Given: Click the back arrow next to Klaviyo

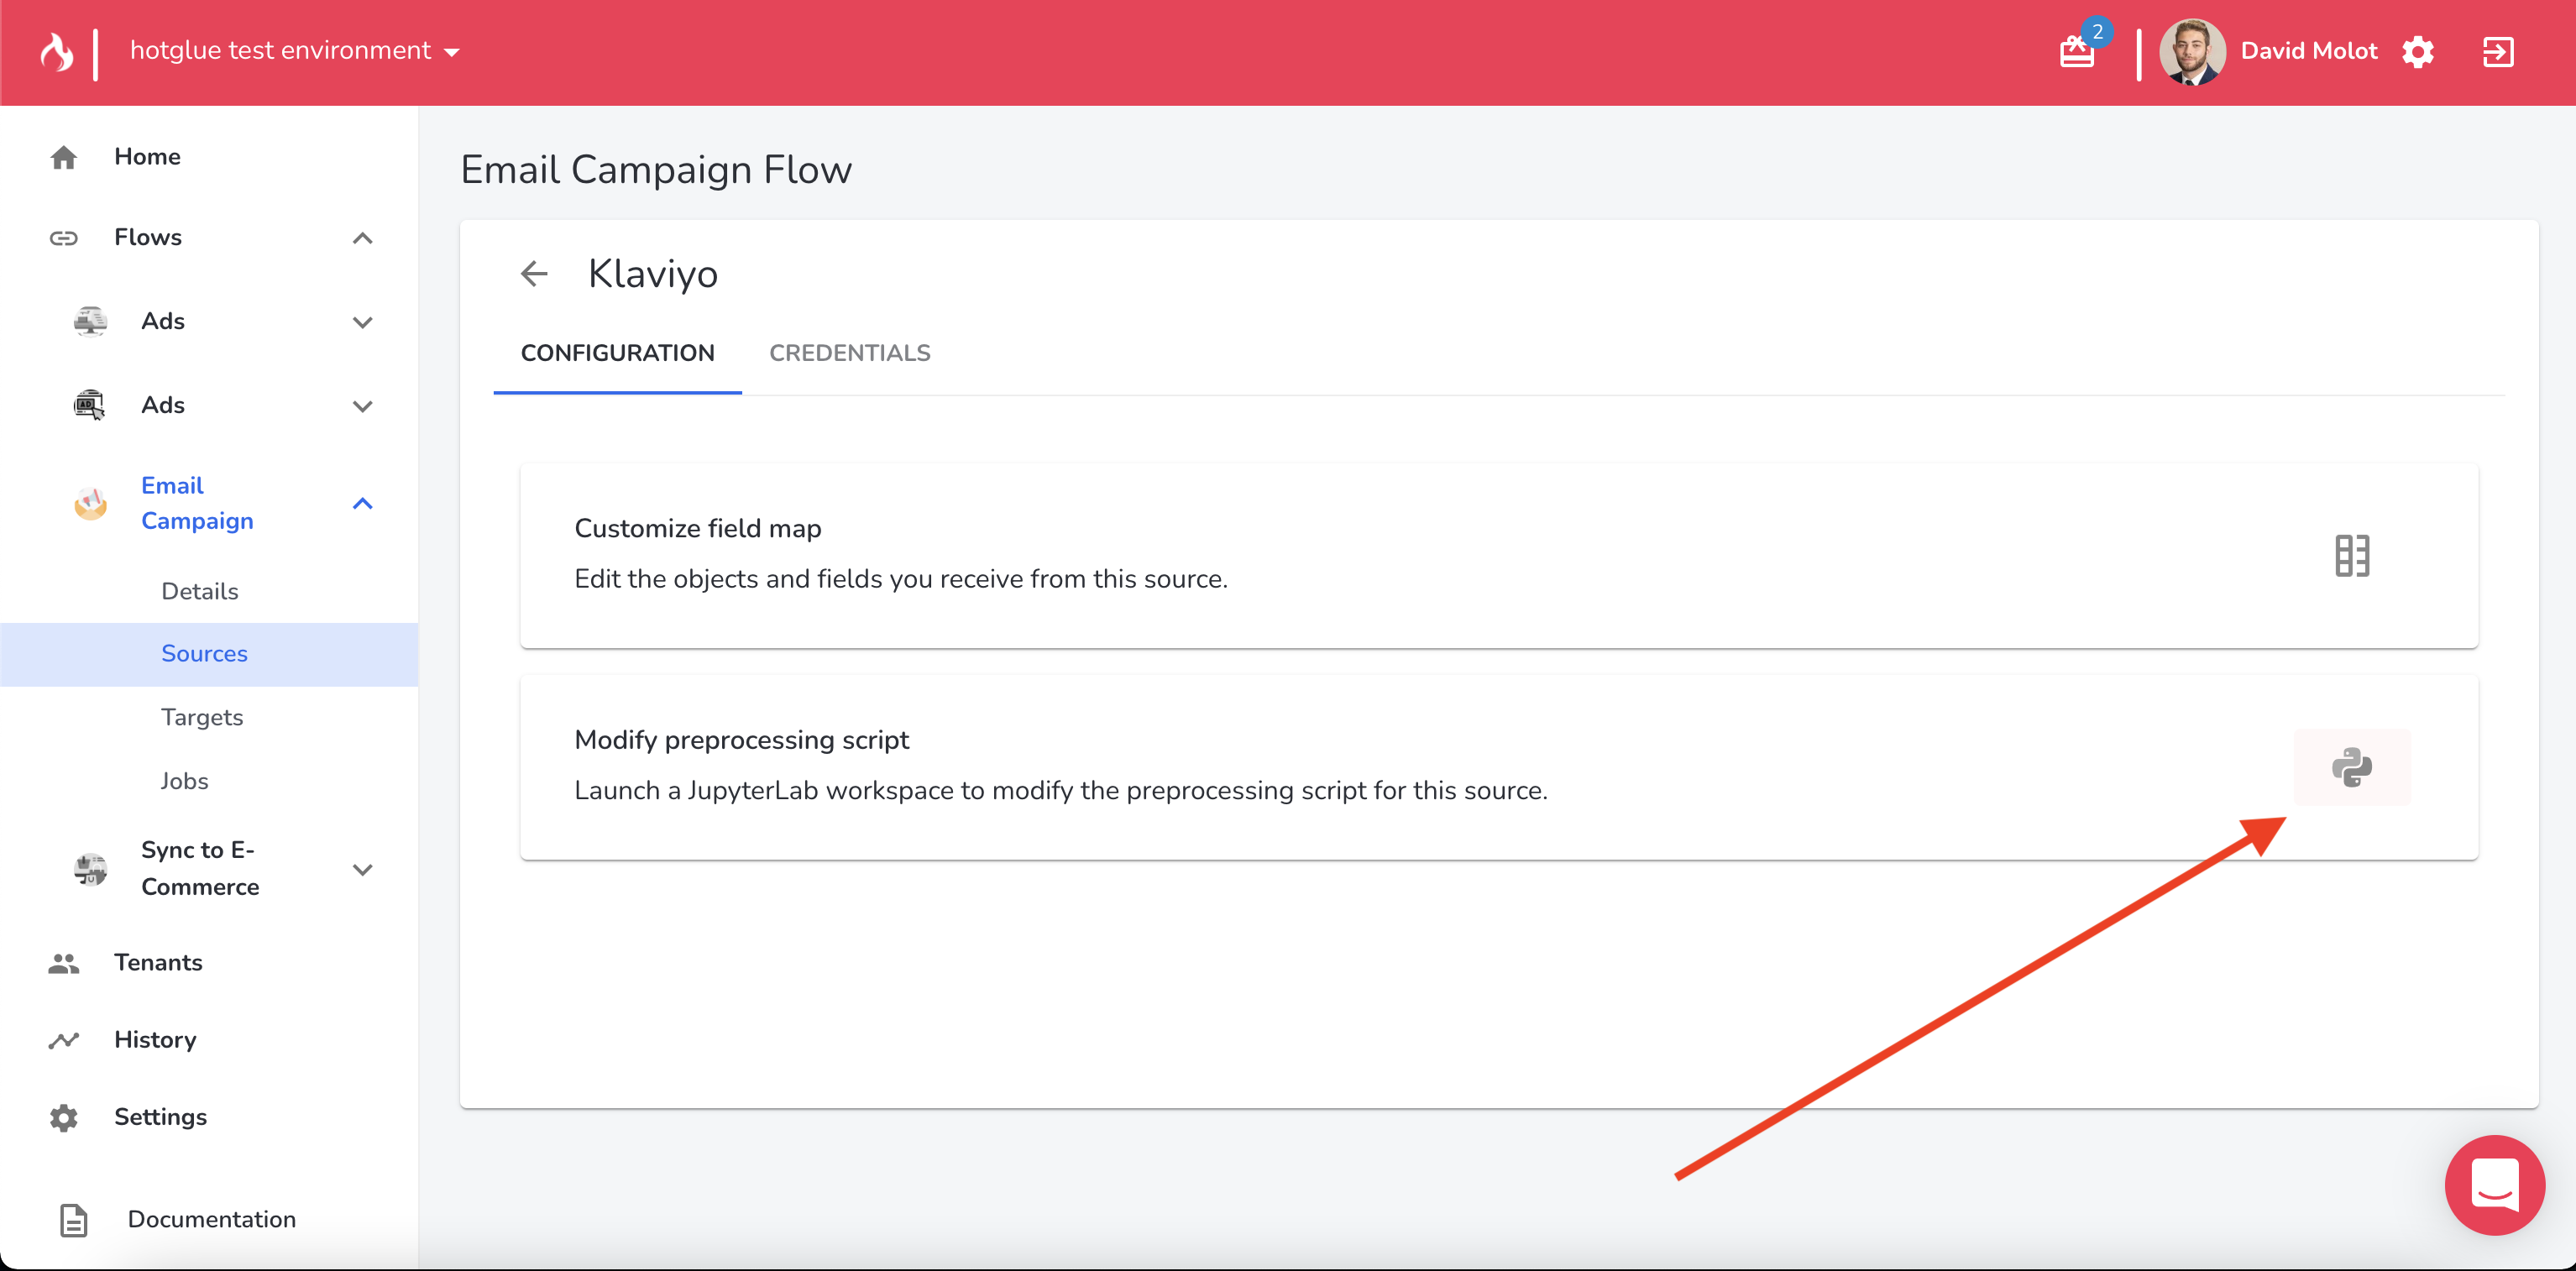Looking at the screenshot, I should (534, 274).
